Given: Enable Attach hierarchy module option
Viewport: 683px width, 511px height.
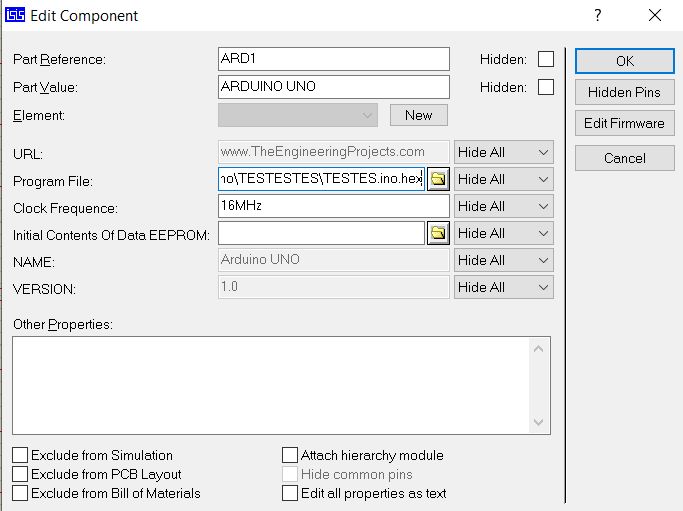Looking at the screenshot, I should coord(290,455).
